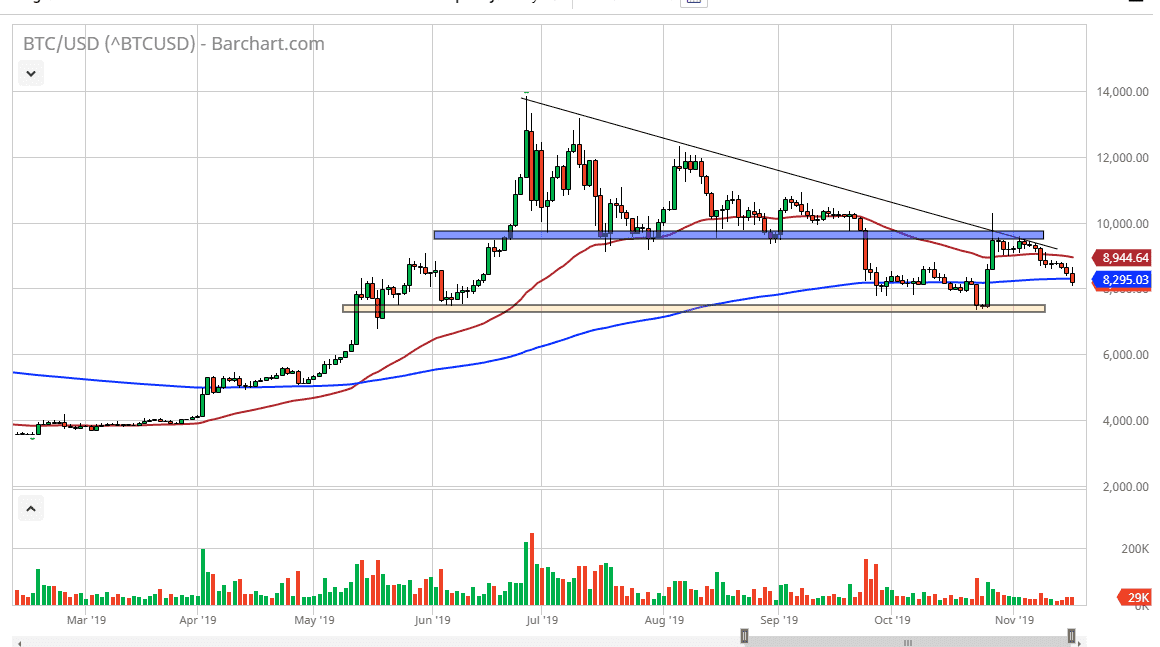Screen dimensions: 1160x647
Task: Click the 8,295.03 blue price label
Action: (x=1124, y=280)
